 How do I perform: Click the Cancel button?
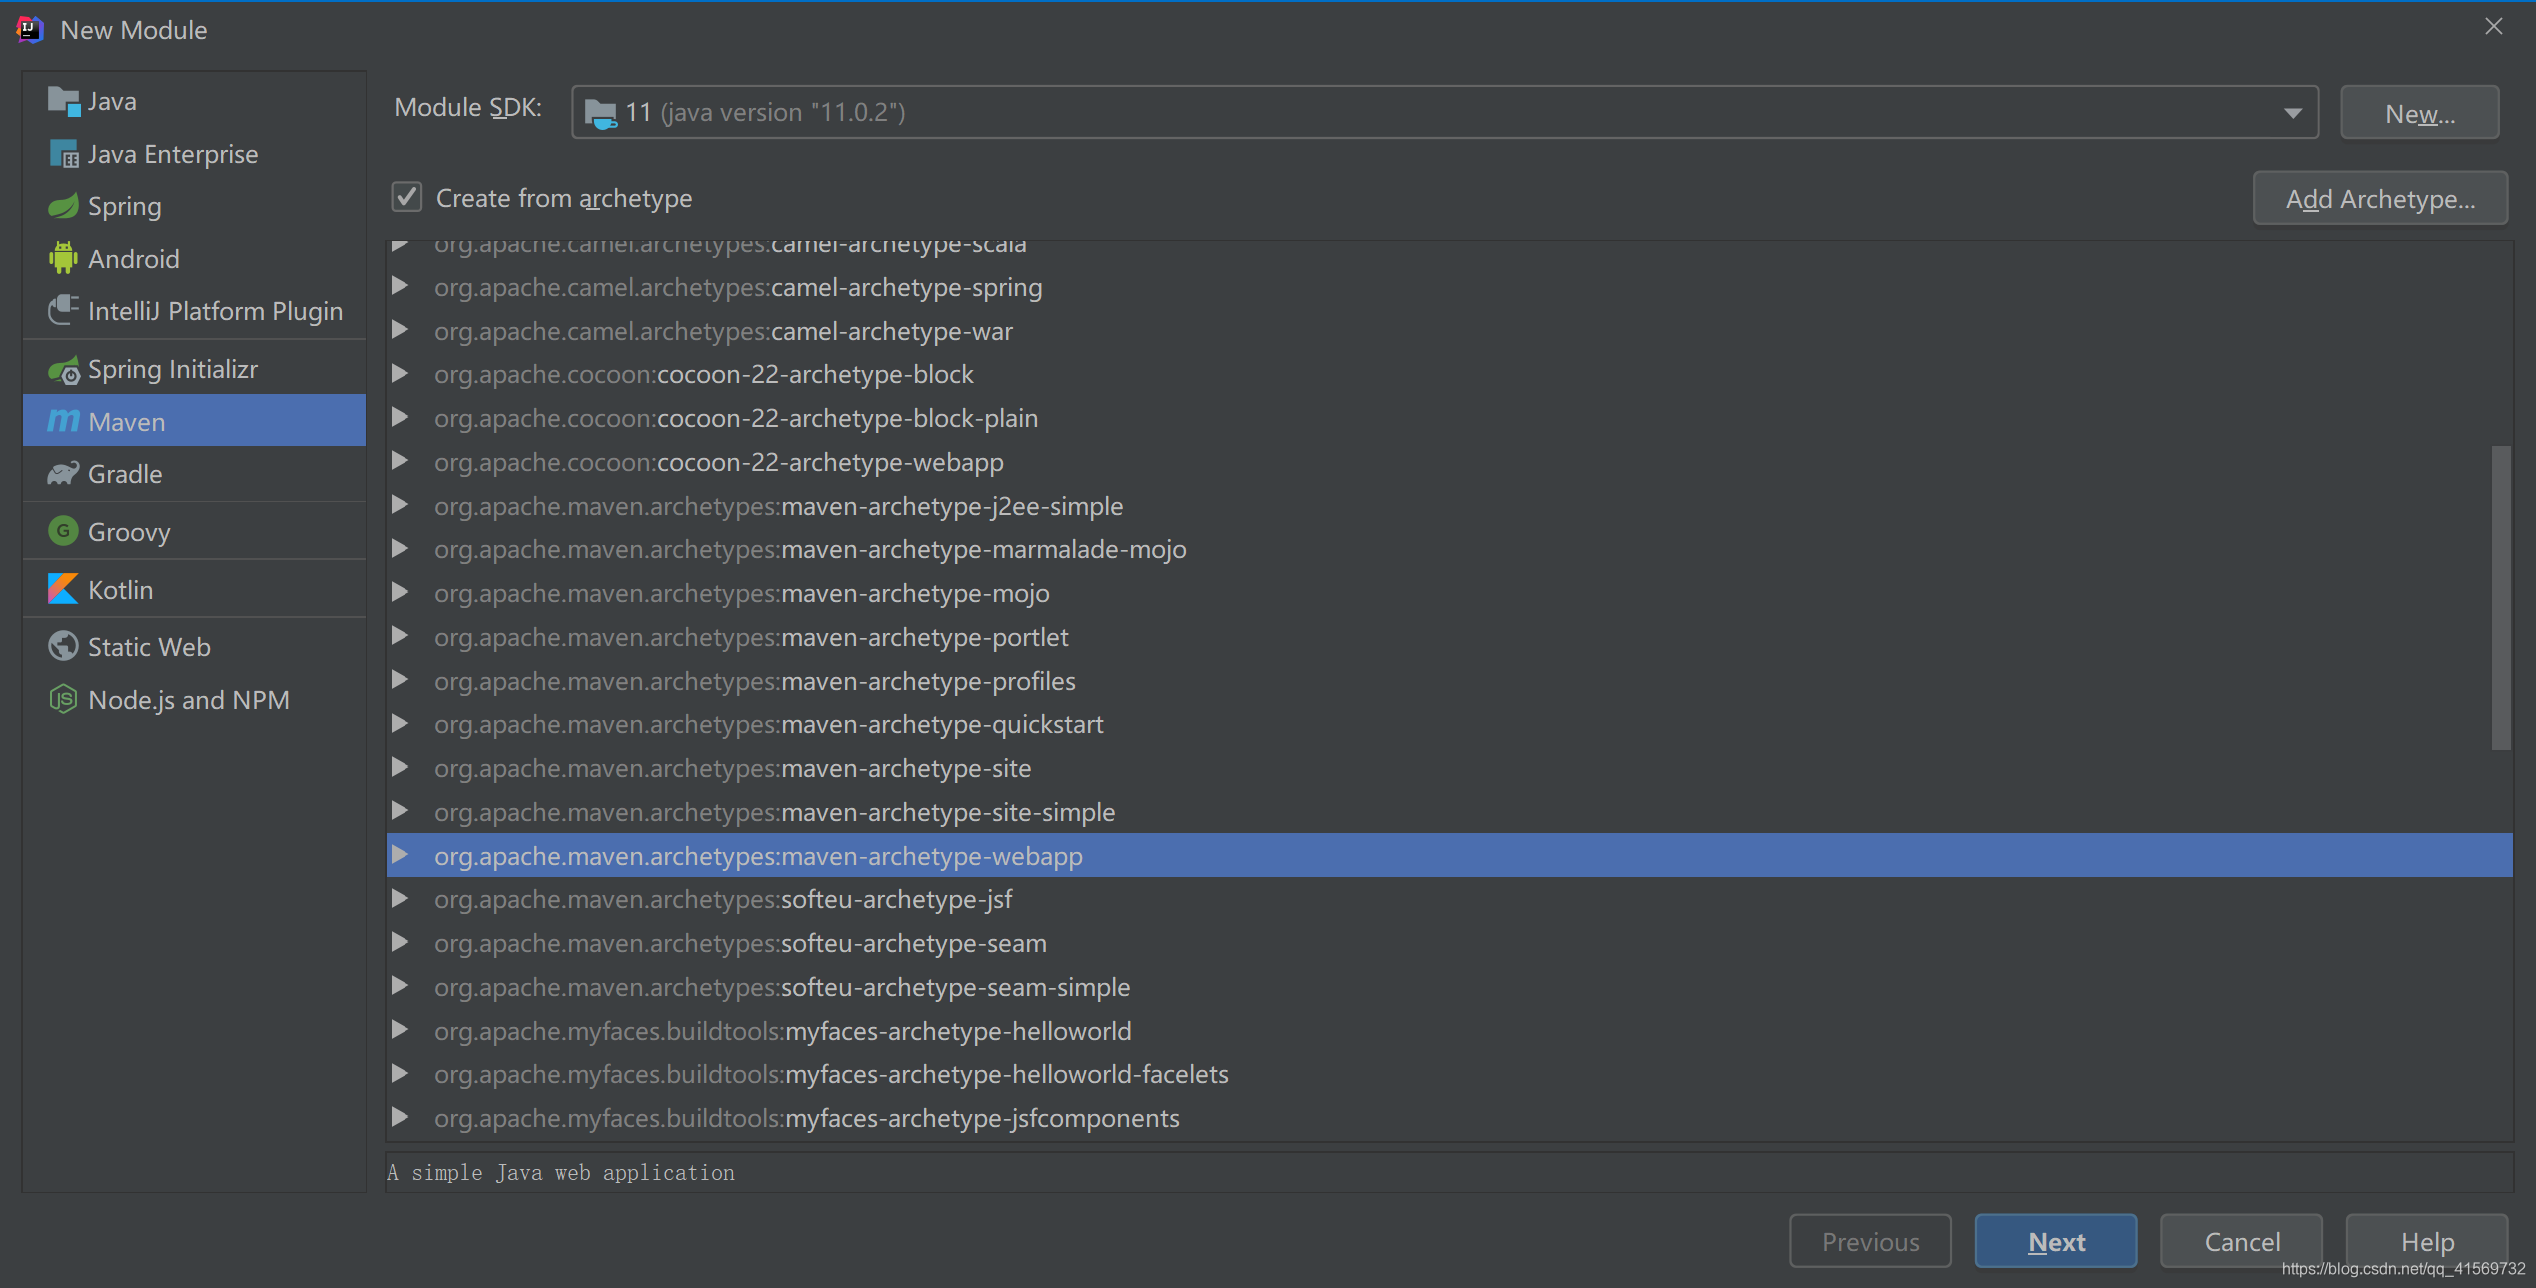pyautogui.click(x=2241, y=1241)
